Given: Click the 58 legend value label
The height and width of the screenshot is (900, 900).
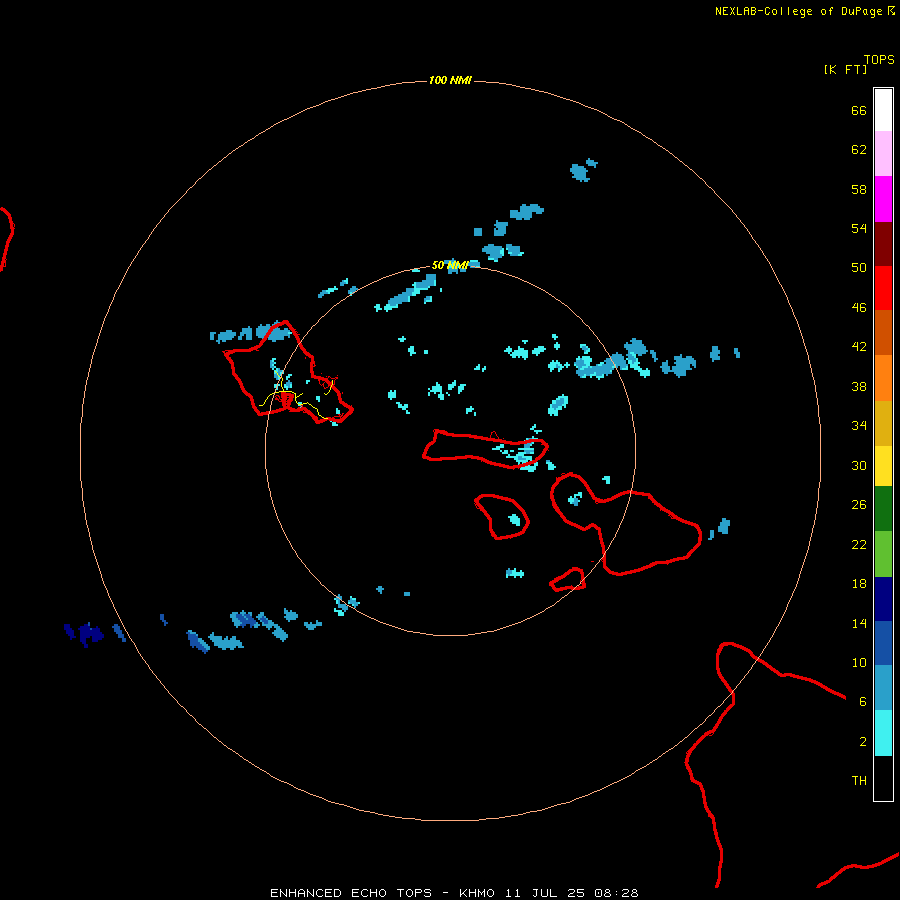Looking at the screenshot, I should point(859,189).
